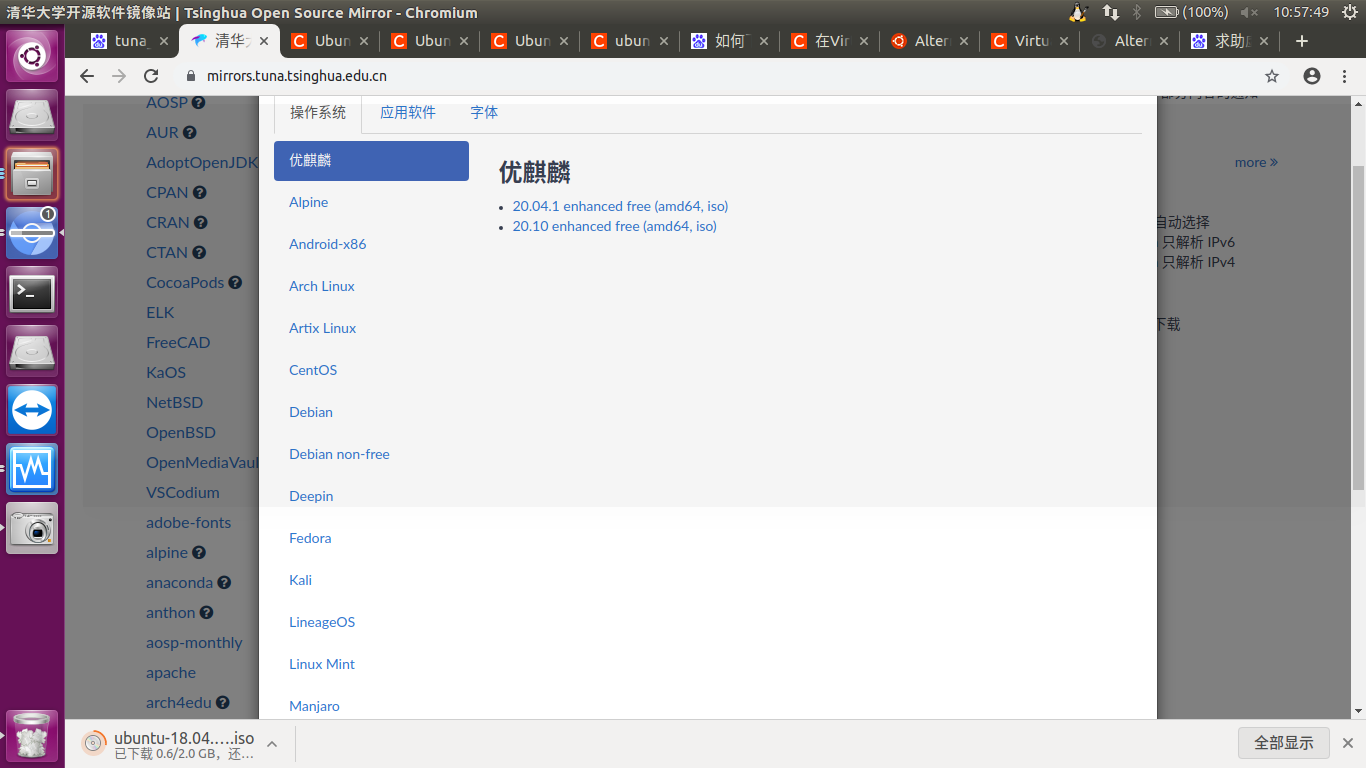Open the battery indicator showing 100%
Image resolution: width=1366 pixels, height=768 pixels.
coord(1191,12)
